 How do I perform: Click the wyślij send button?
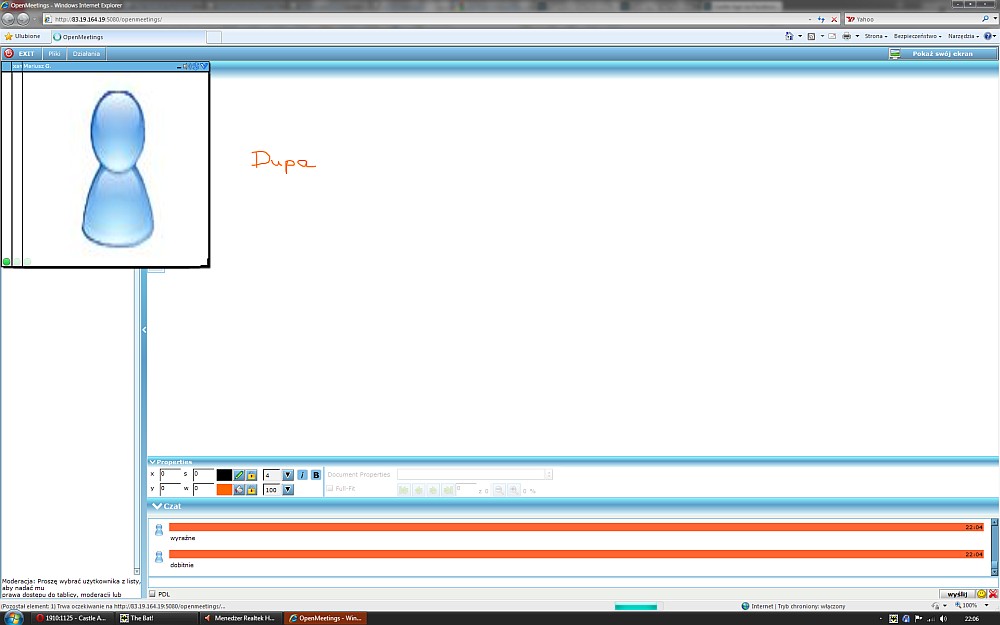958,594
